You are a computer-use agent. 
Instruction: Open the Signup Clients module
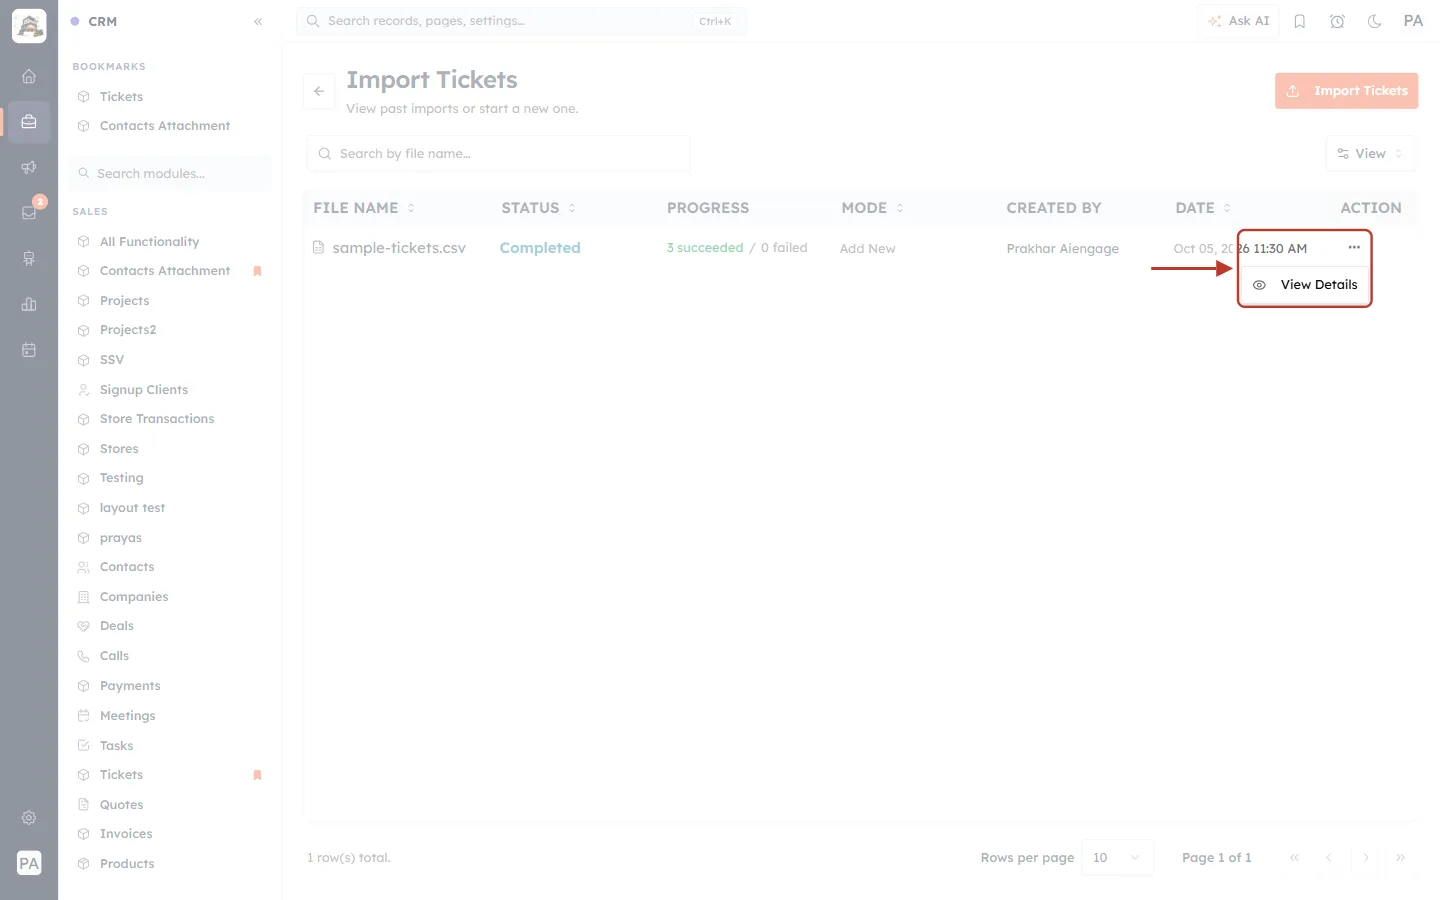coord(144,390)
